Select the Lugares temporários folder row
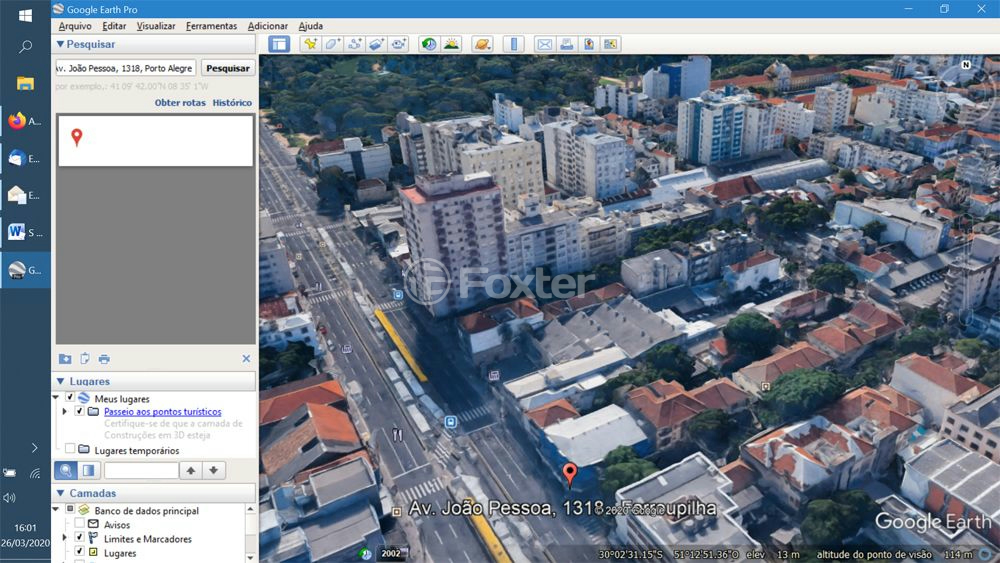Screen dimensions: 1000x563 point(136,450)
